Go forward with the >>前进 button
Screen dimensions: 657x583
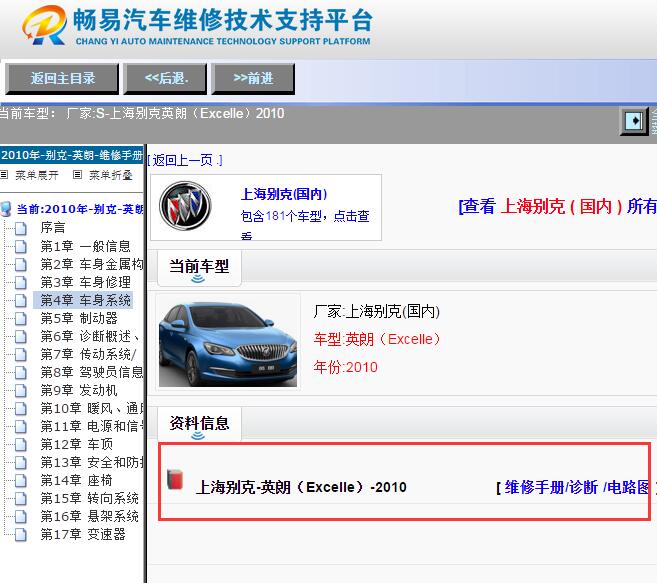tap(253, 78)
